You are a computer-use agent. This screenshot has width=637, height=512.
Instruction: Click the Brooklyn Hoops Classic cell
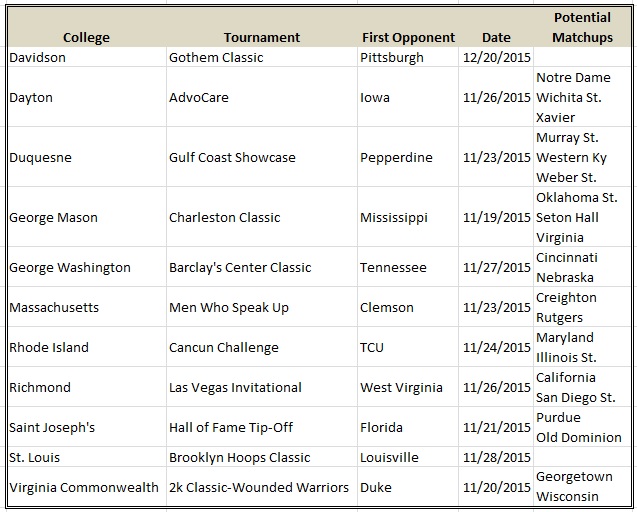coord(240,457)
